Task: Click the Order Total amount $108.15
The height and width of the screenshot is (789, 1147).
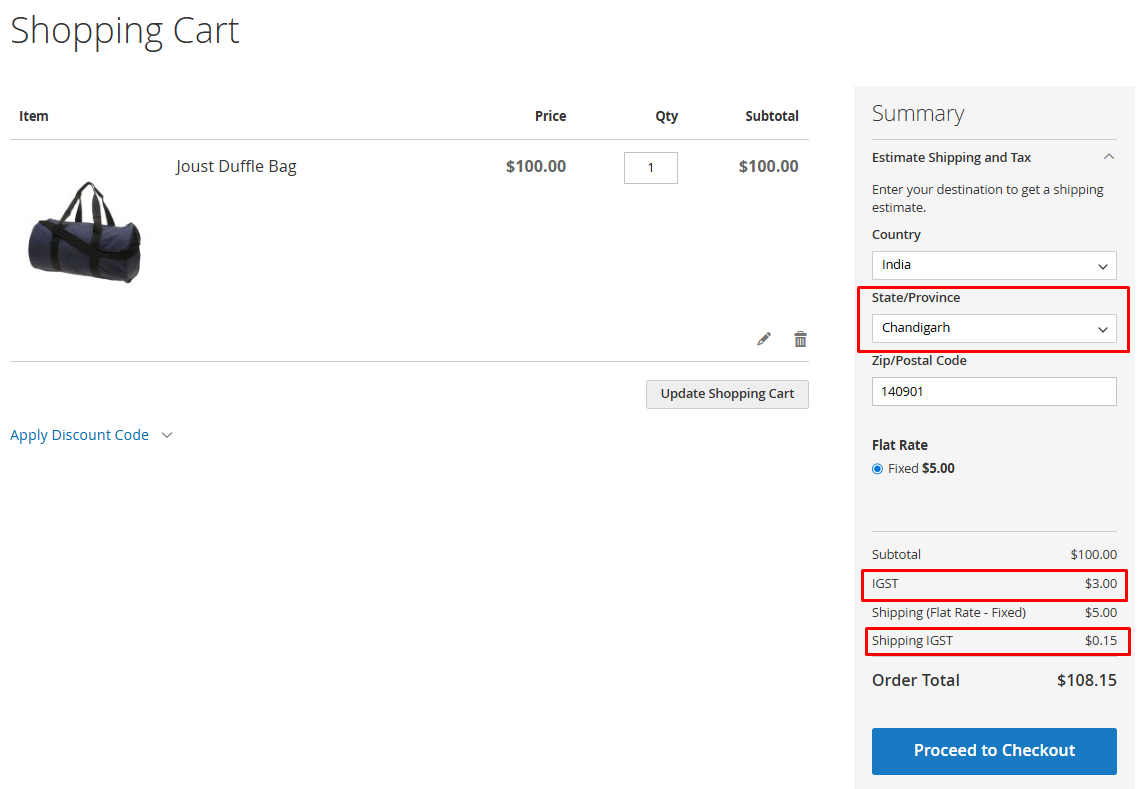Action: tap(1086, 681)
